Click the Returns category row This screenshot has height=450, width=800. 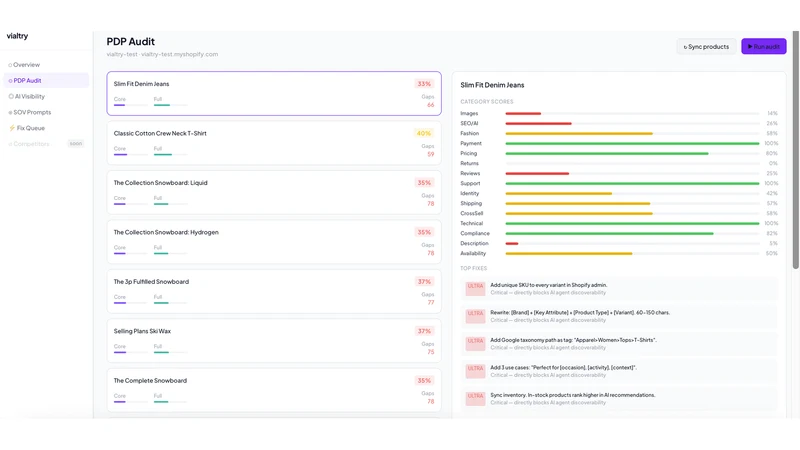[619, 163]
